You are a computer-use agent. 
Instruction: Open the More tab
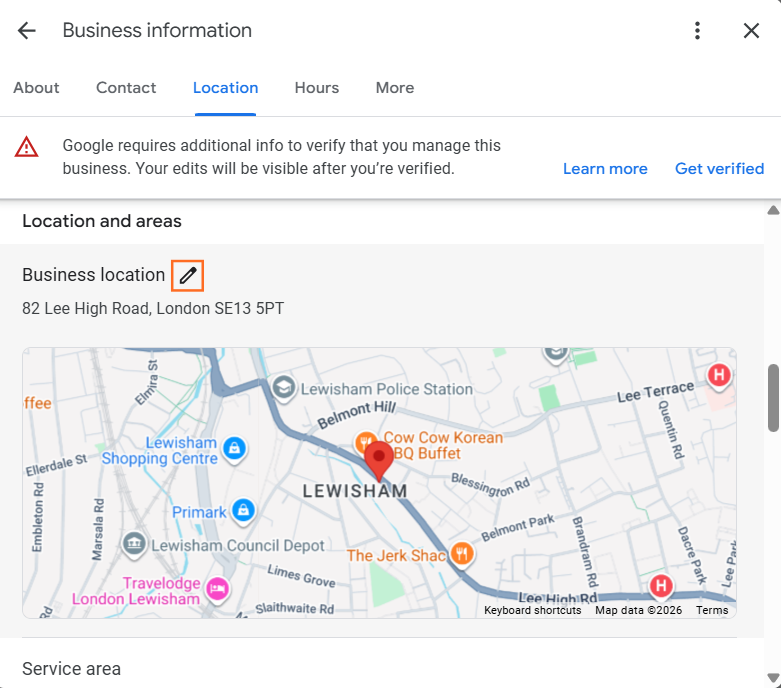(395, 88)
